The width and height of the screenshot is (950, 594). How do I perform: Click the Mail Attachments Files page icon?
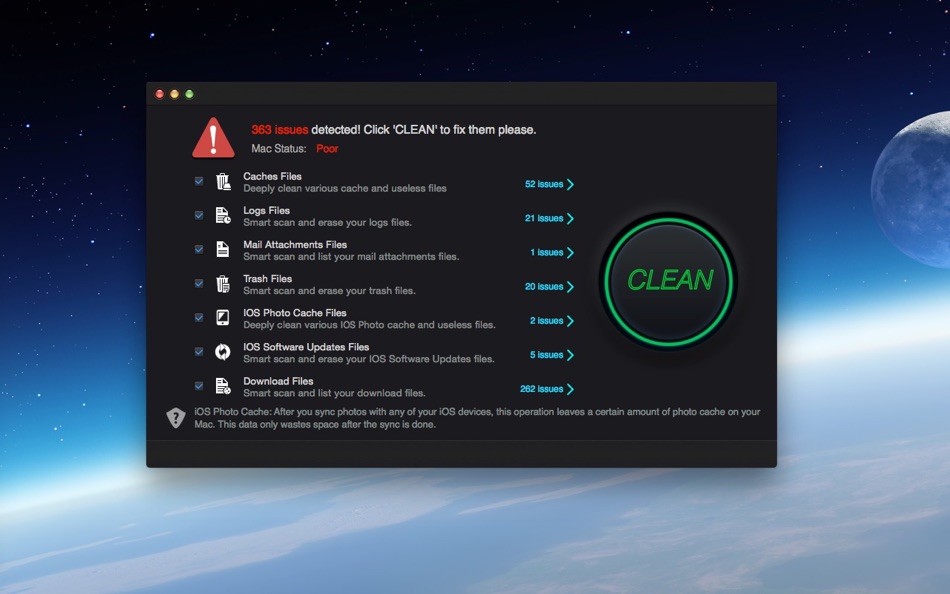coord(222,248)
